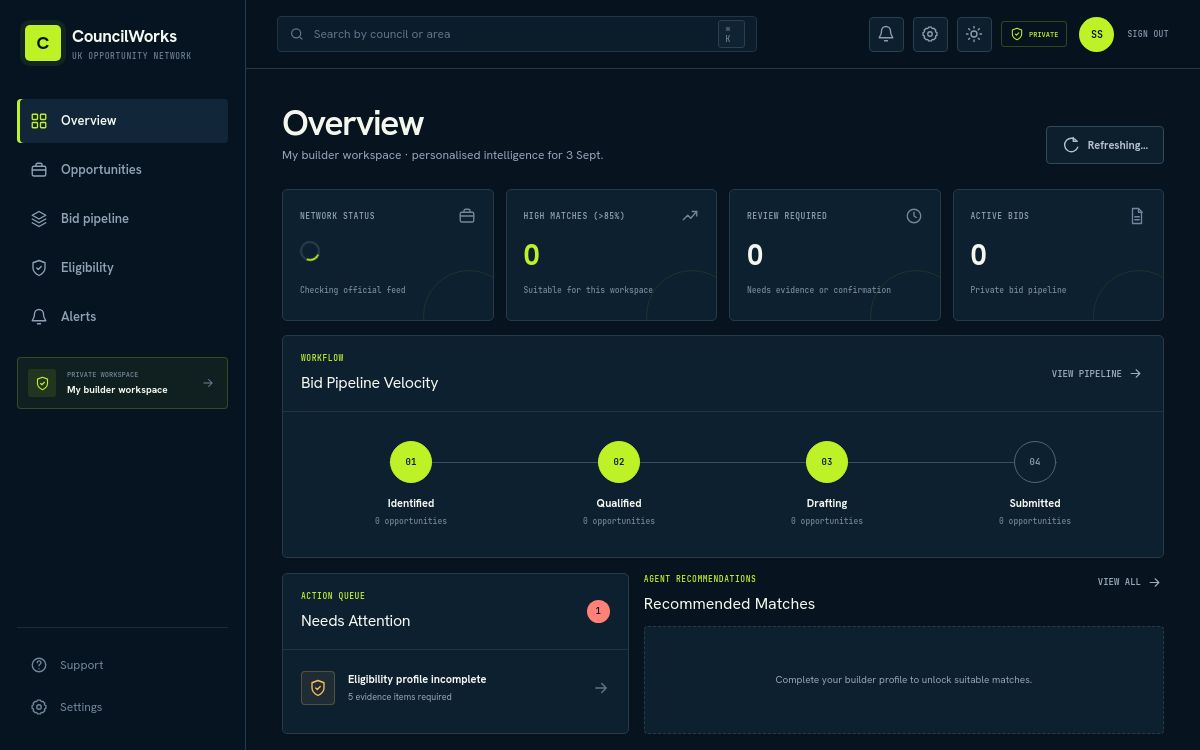Click the arrow on private workspace card

coord(208,383)
